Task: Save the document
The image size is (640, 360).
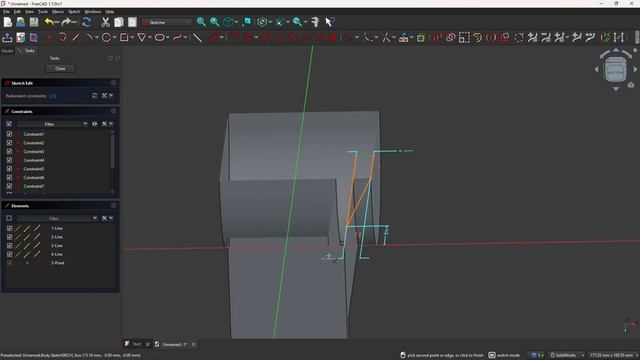Action: coord(33,22)
